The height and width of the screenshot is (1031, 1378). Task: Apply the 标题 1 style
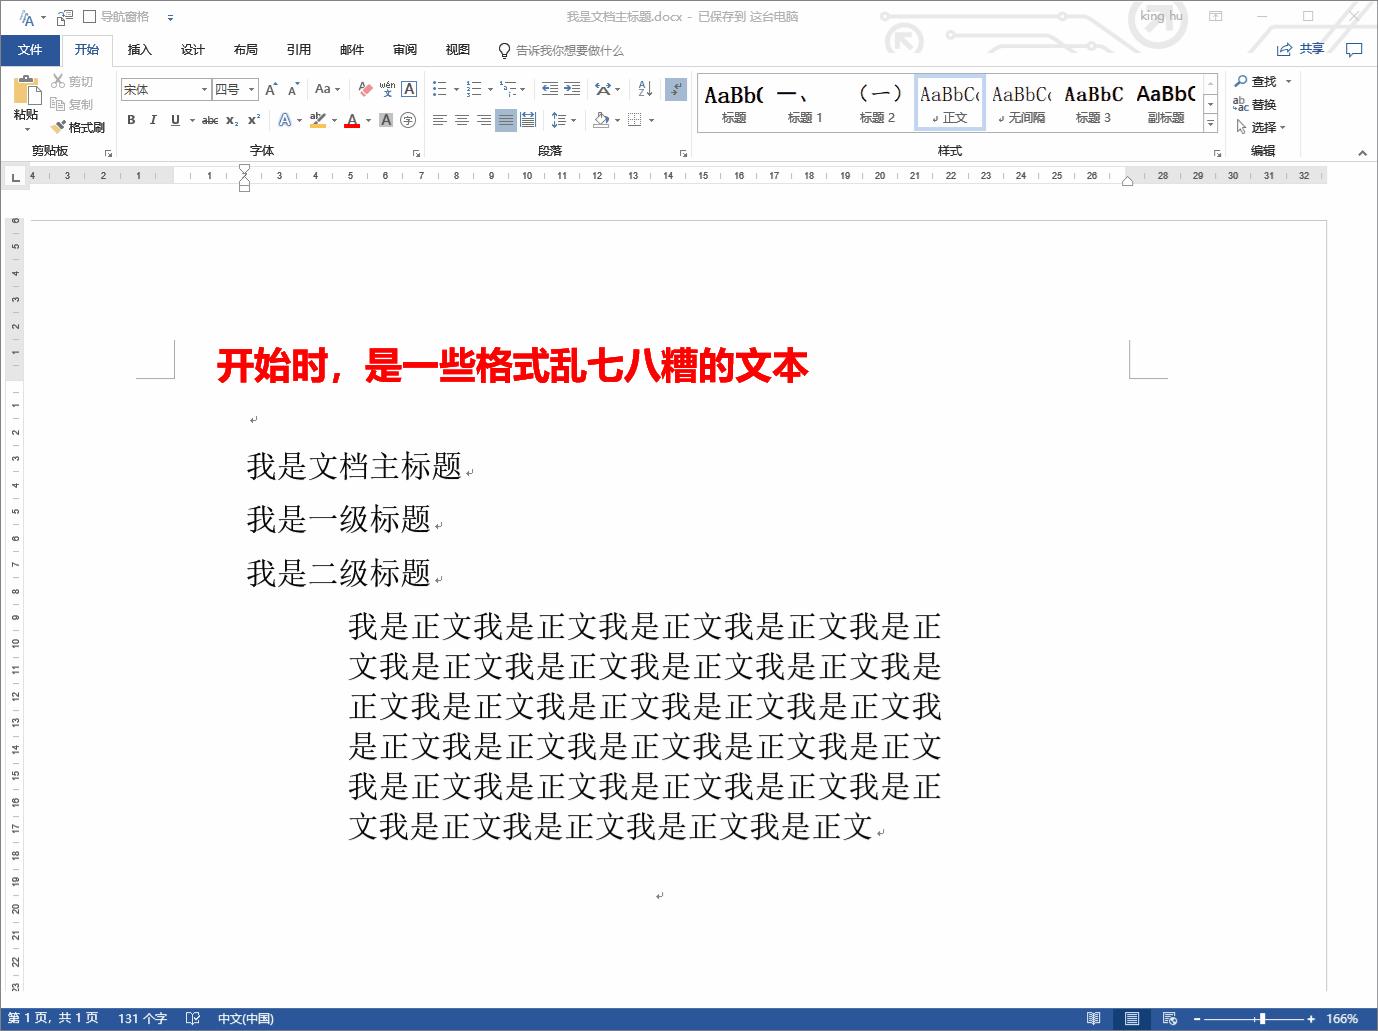(806, 104)
